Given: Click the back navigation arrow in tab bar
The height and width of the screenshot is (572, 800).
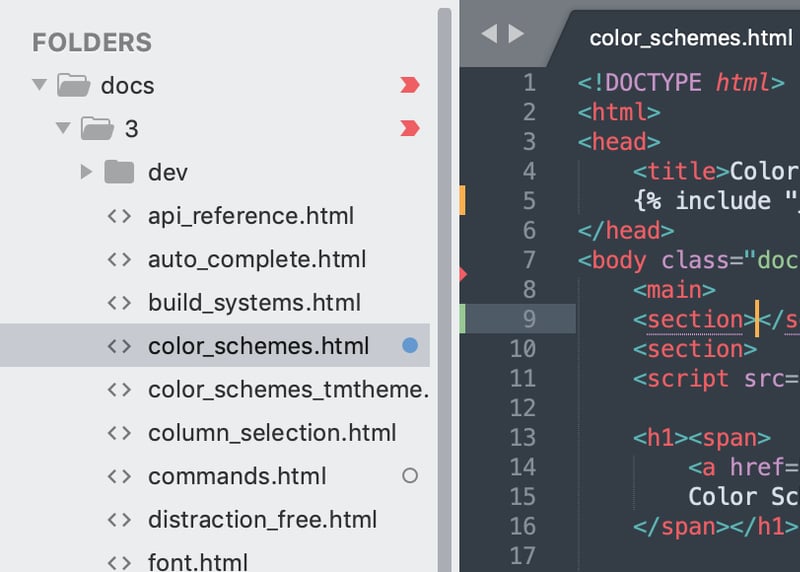Looking at the screenshot, I should (489, 34).
